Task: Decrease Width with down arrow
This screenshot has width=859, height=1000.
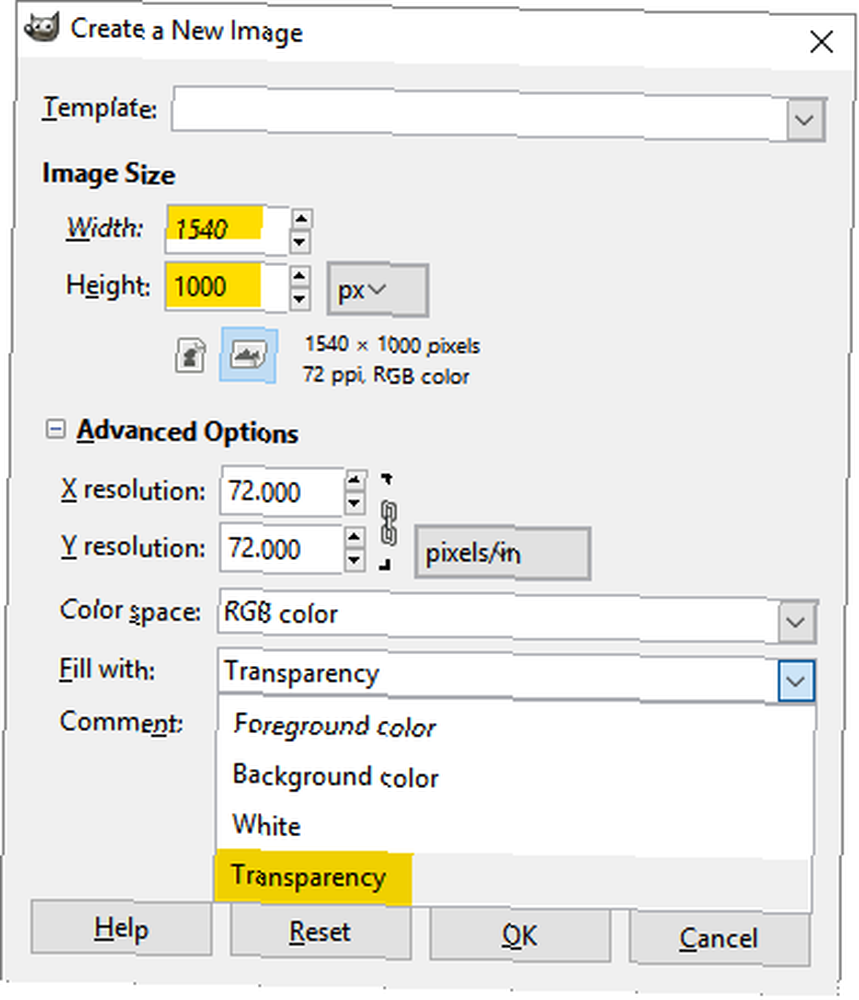Action: 300,242
